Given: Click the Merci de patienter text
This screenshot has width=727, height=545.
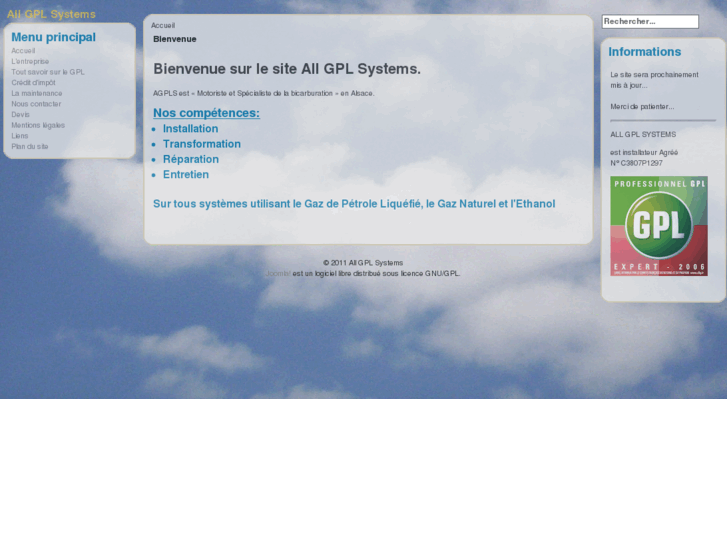Looking at the screenshot, I should [x=642, y=107].
